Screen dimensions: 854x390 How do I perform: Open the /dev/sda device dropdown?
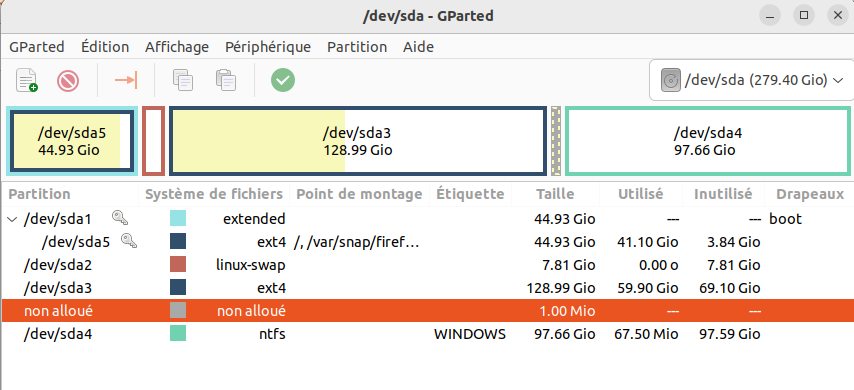752,81
